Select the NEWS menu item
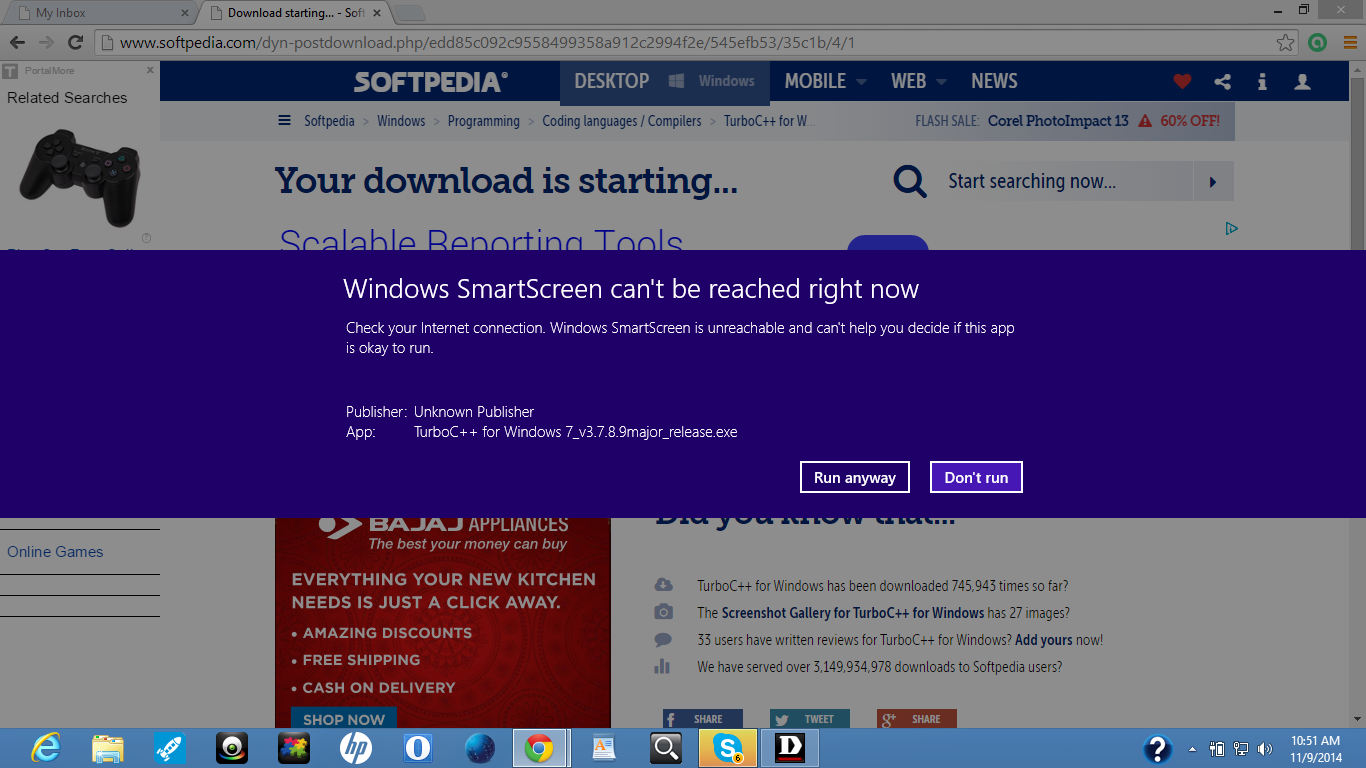This screenshot has width=1366, height=768. coord(994,81)
